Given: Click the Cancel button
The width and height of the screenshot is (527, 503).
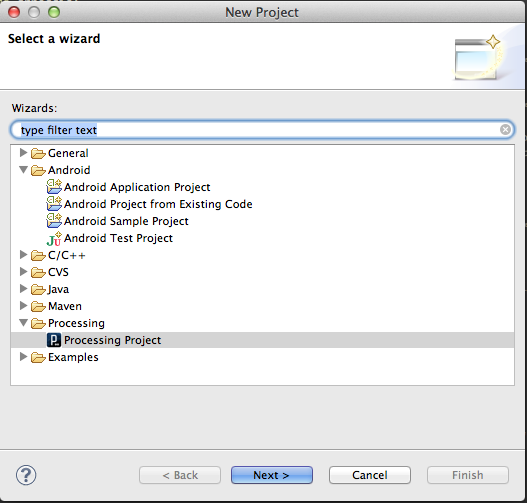Looking at the screenshot, I should tap(370, 475).
